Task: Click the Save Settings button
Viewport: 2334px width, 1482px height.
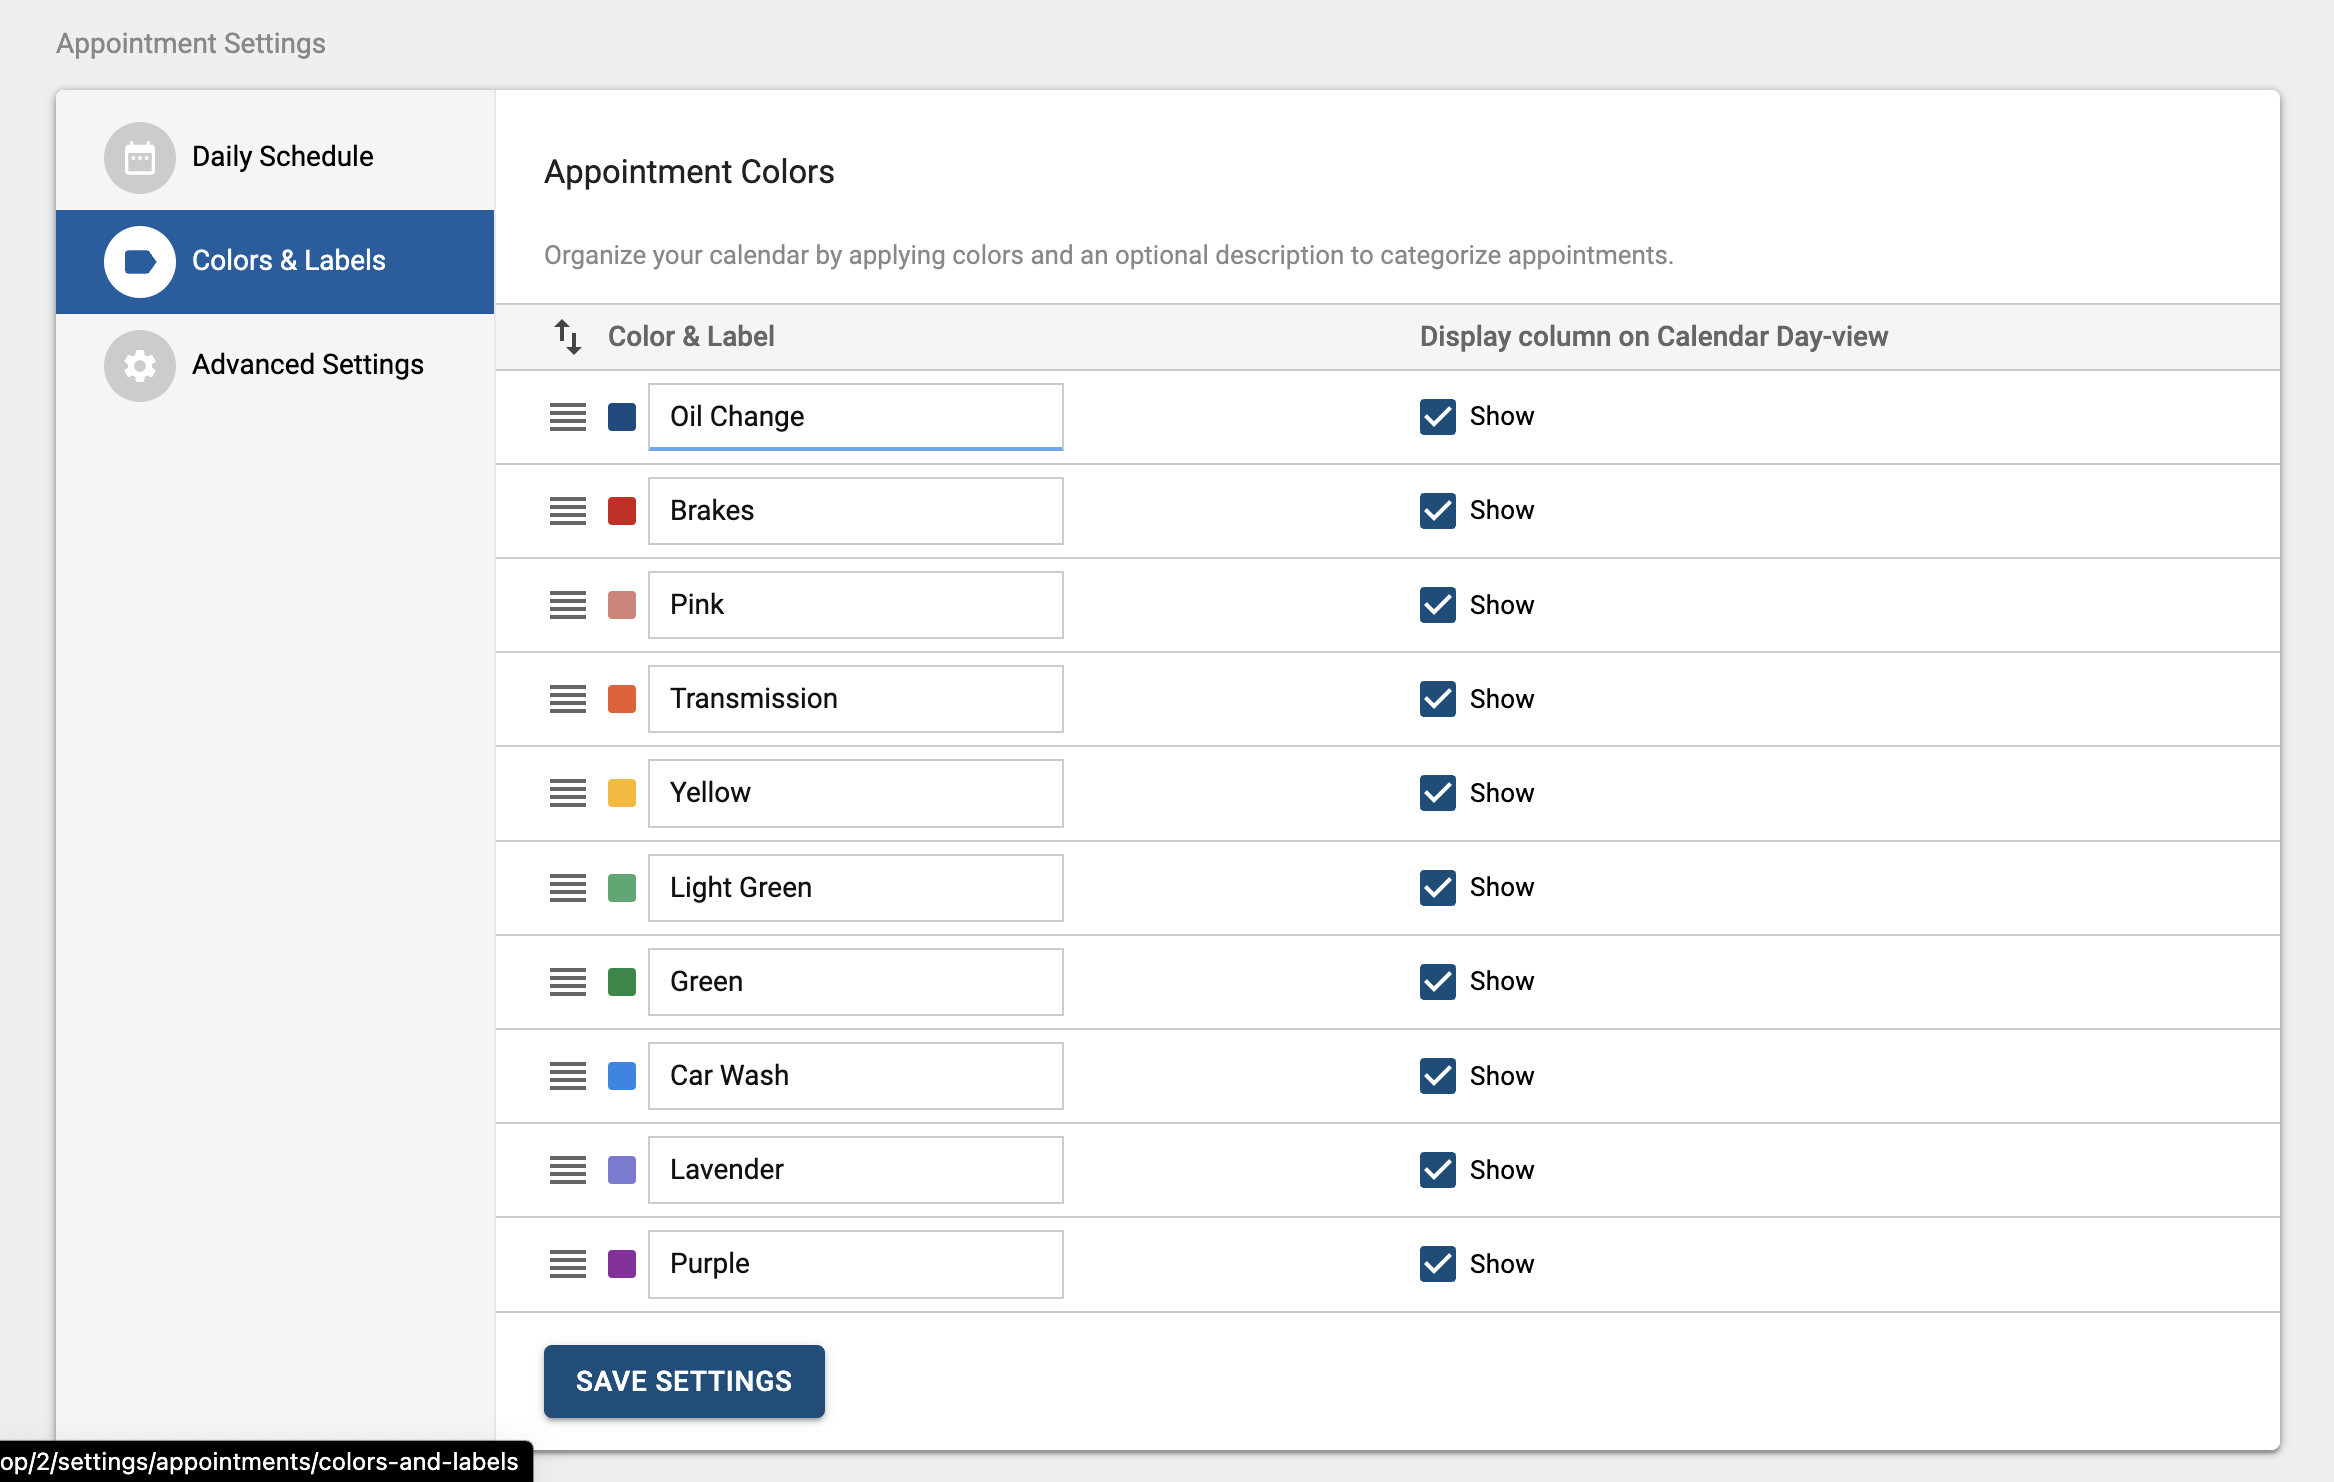Action: click(x=684, y=1381)
